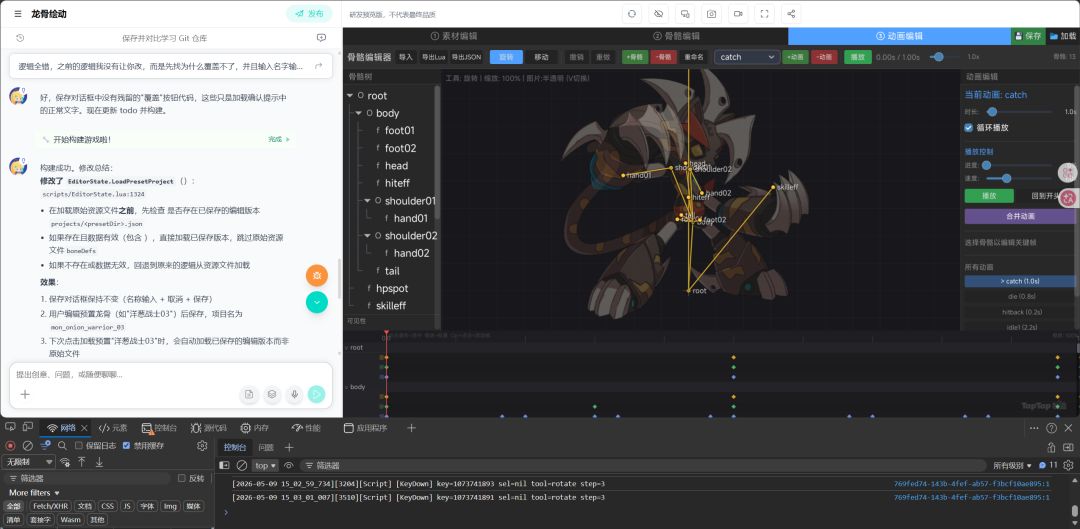Screen dimensions: 1080x529
Task: Click the purple 合并动画 button
Action: [x=1020, y=216]
